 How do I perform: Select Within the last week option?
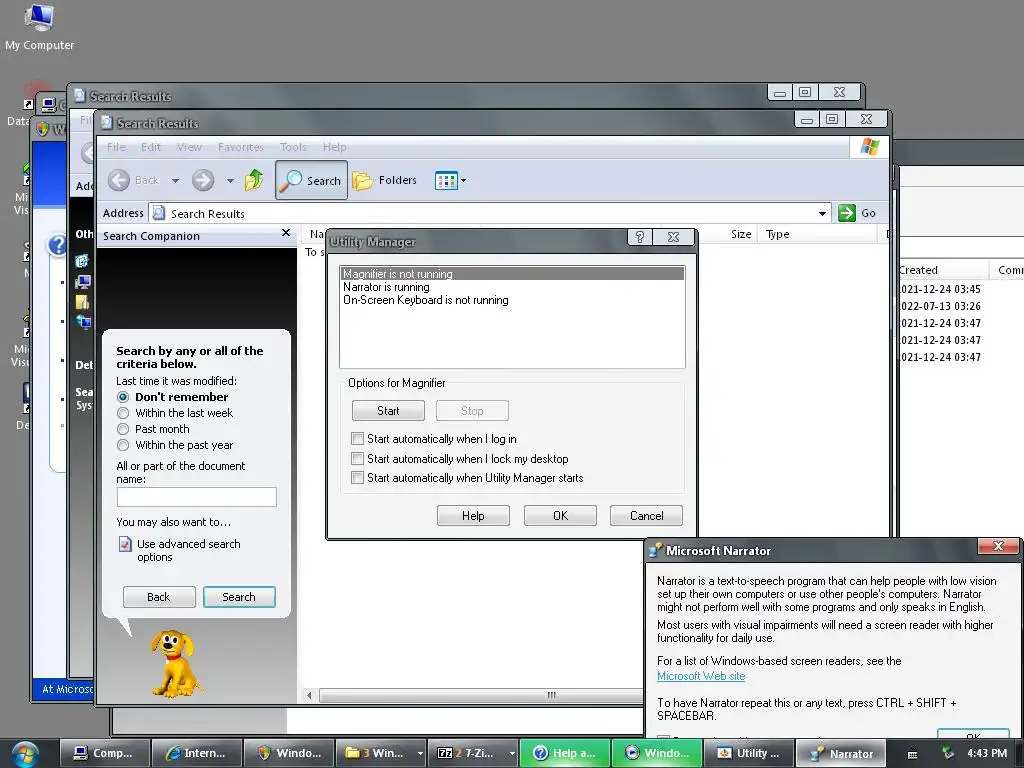123,413
